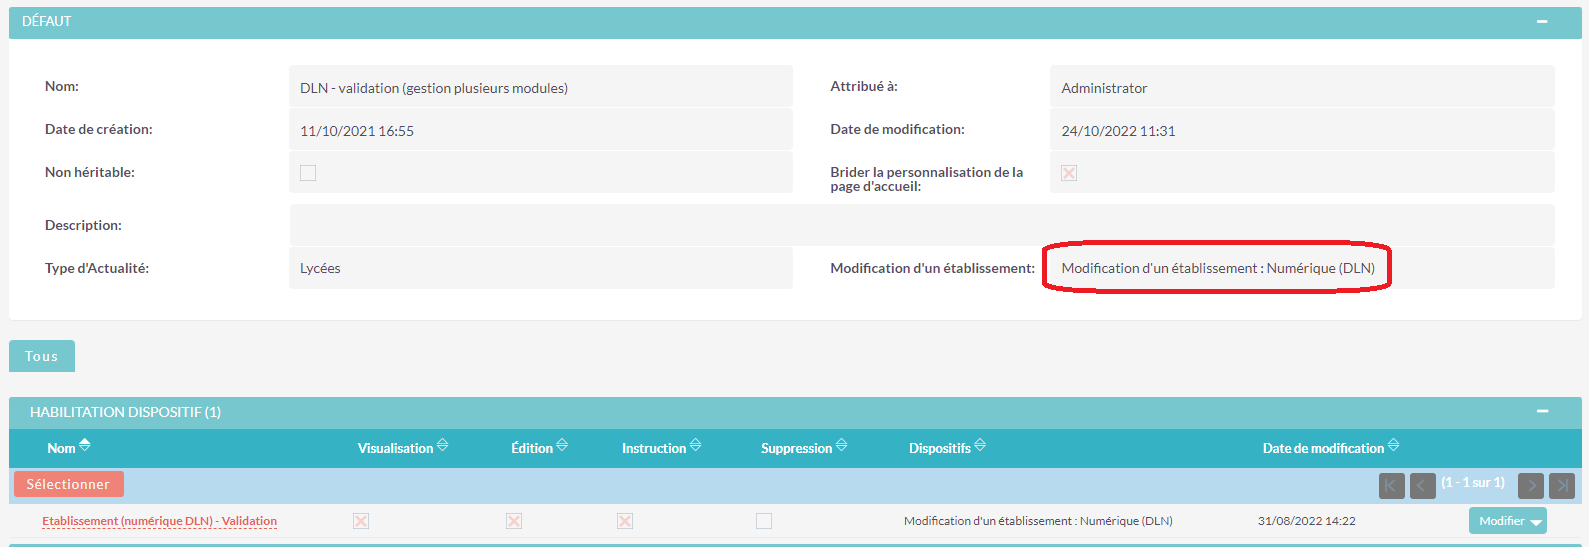Click the Instruction sort icon
Viewport: 1589px width, 547px height.
point(695,445)
